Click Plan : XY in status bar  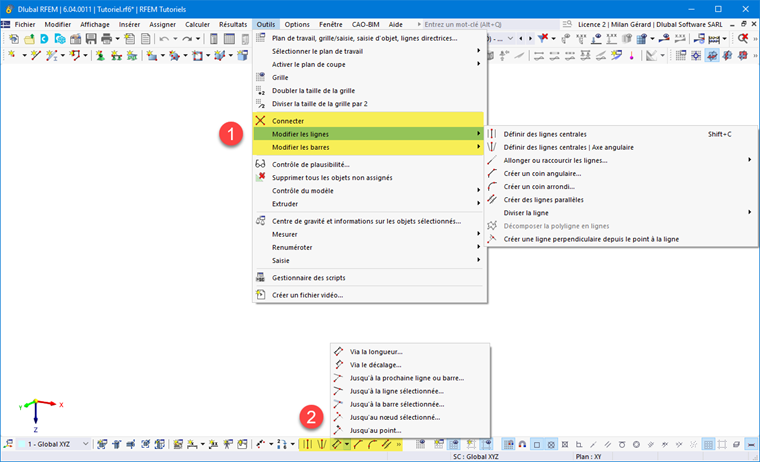click(x=588, y=457)
